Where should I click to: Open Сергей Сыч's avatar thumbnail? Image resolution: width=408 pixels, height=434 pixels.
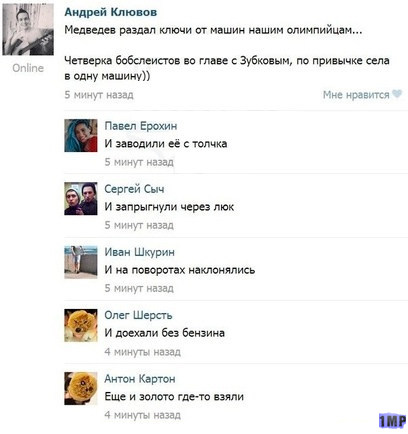click(x=81, y=198)
